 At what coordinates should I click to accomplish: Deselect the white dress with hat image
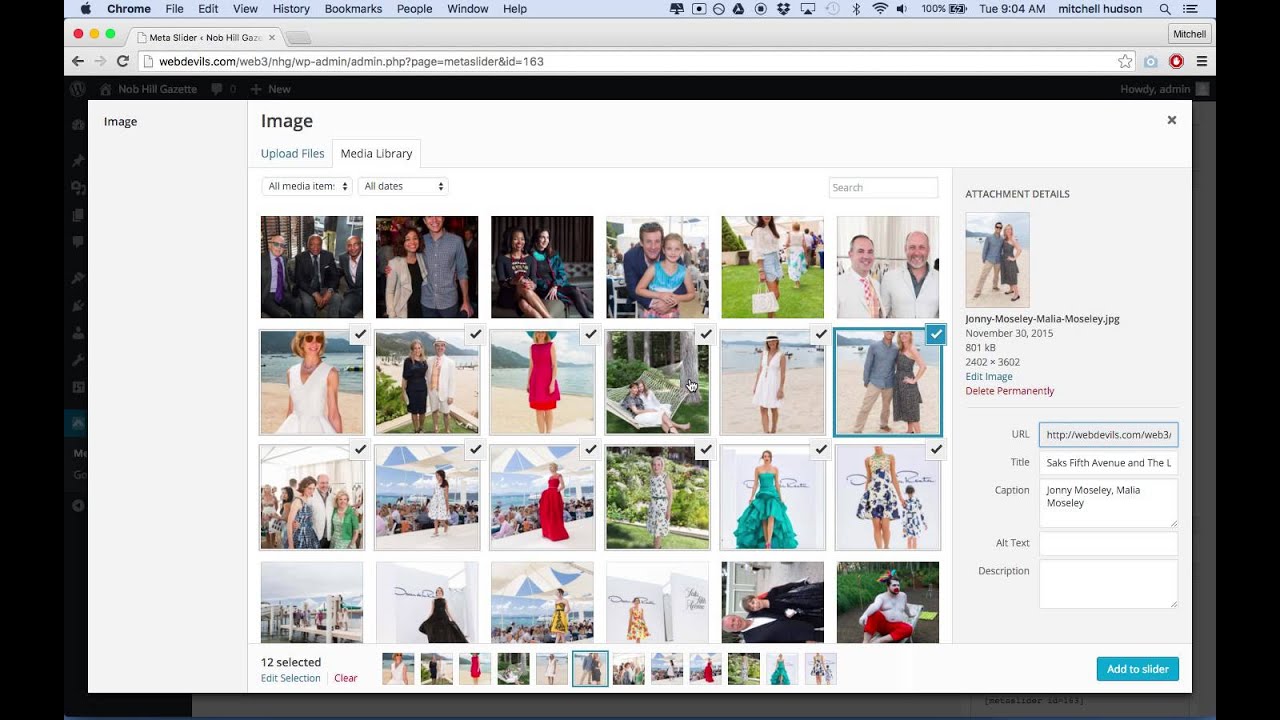(x=821, y=334)
